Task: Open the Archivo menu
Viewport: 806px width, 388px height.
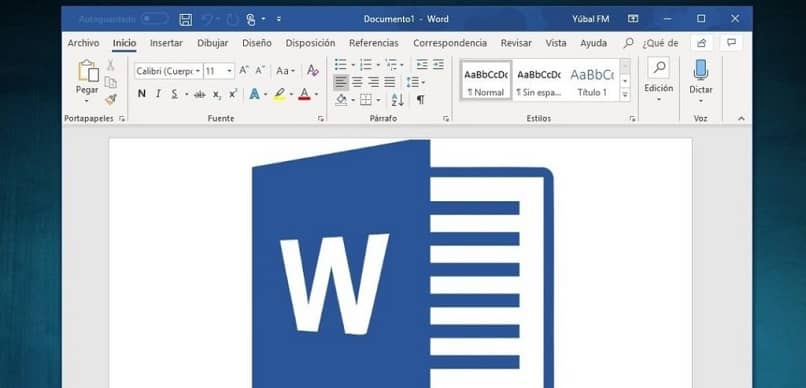Action: pos(83,43)
